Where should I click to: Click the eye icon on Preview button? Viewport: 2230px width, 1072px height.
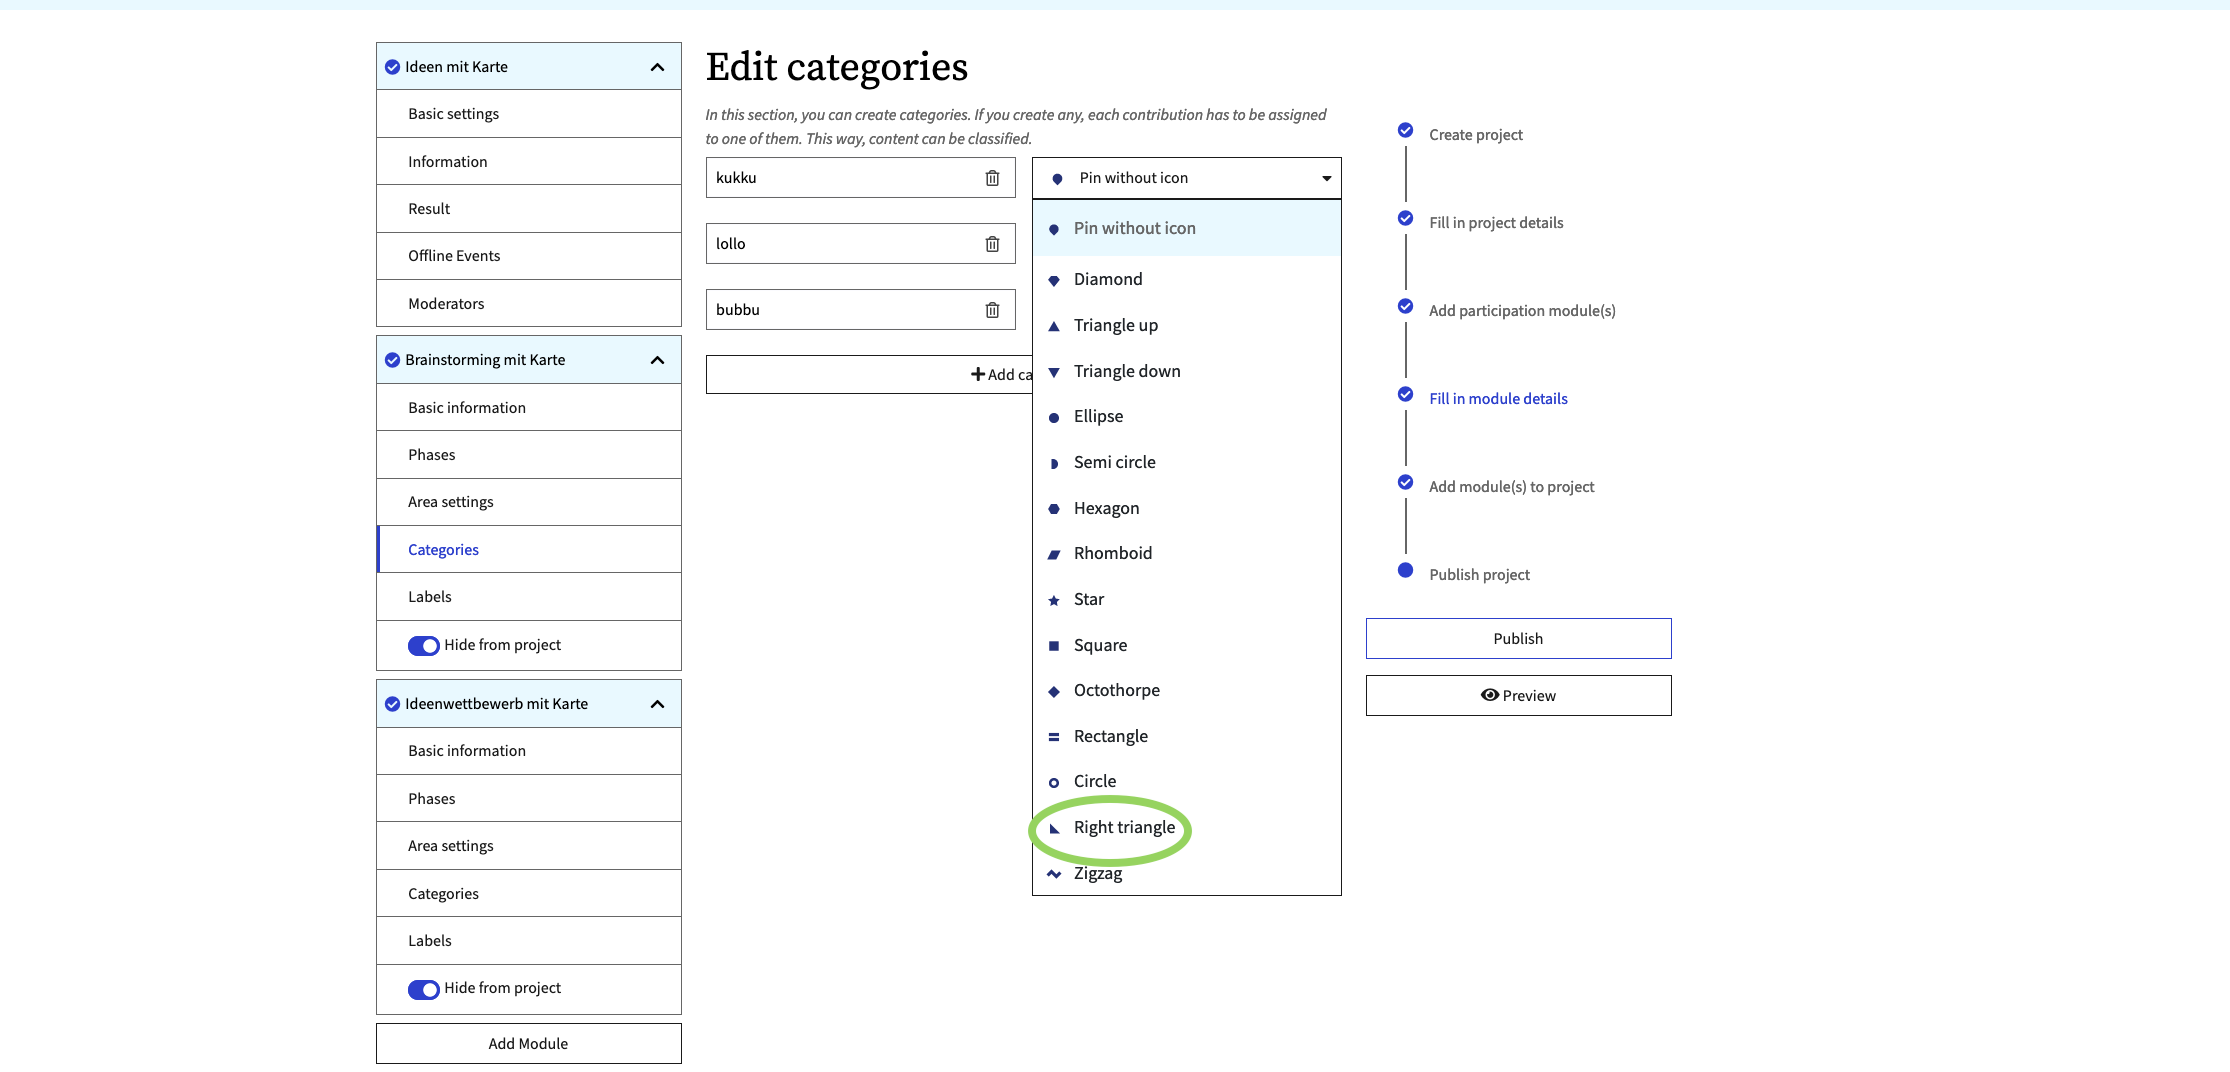click(x=1489, y=695)
